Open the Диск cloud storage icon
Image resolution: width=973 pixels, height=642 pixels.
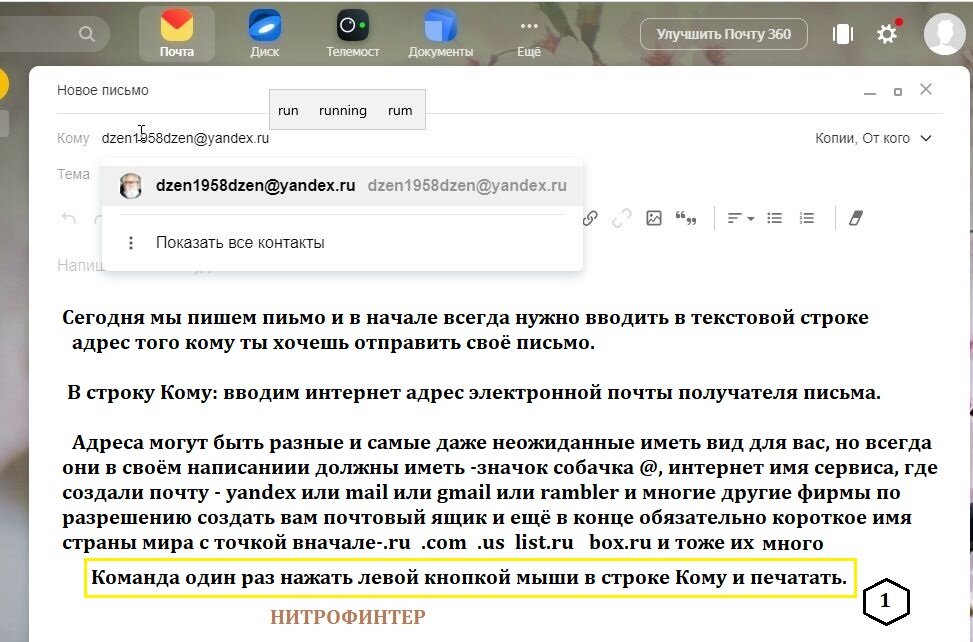click(x=265, y=35)
